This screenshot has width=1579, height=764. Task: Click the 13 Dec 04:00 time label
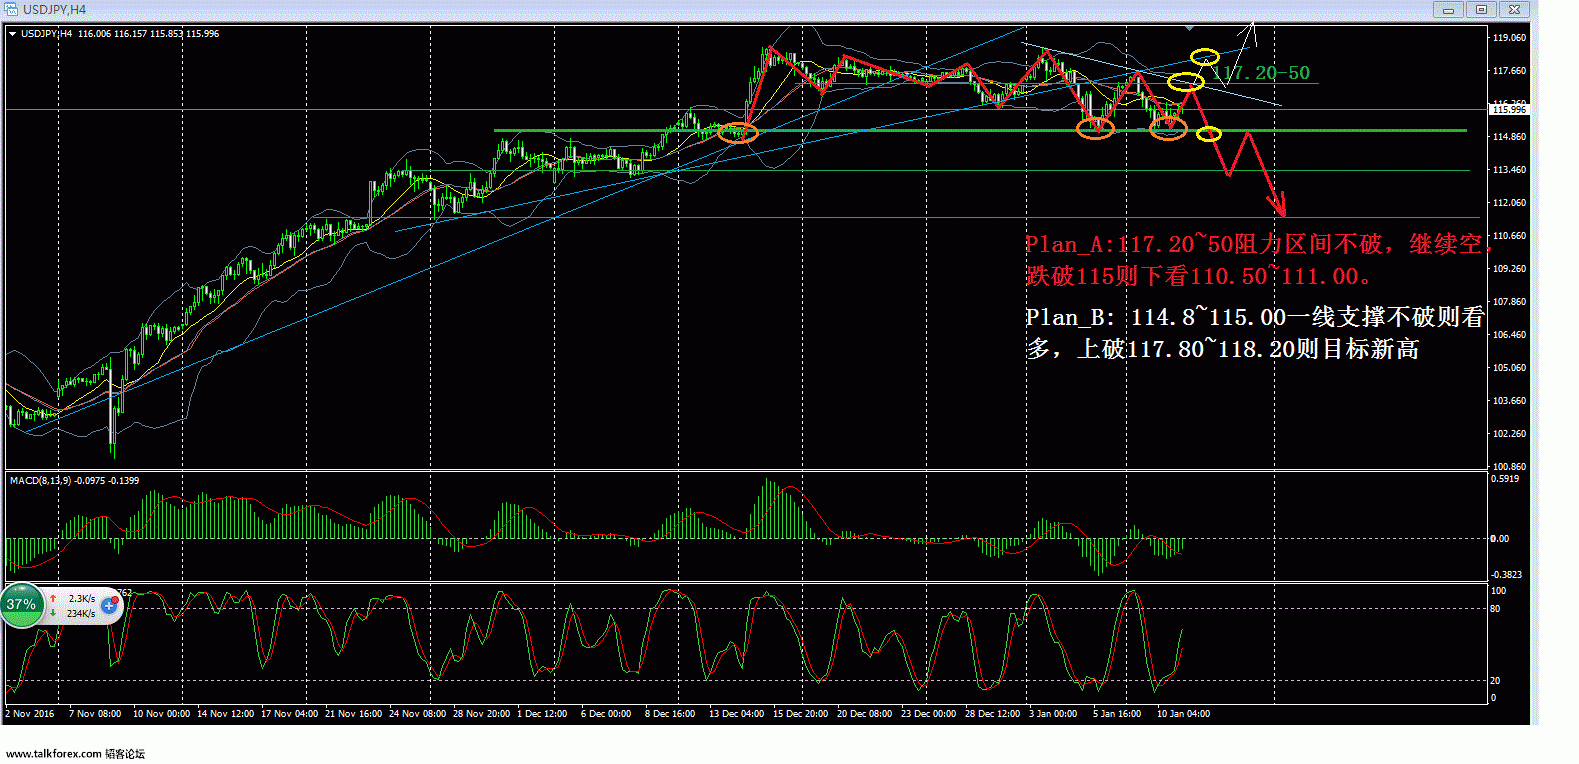[736, 714]
